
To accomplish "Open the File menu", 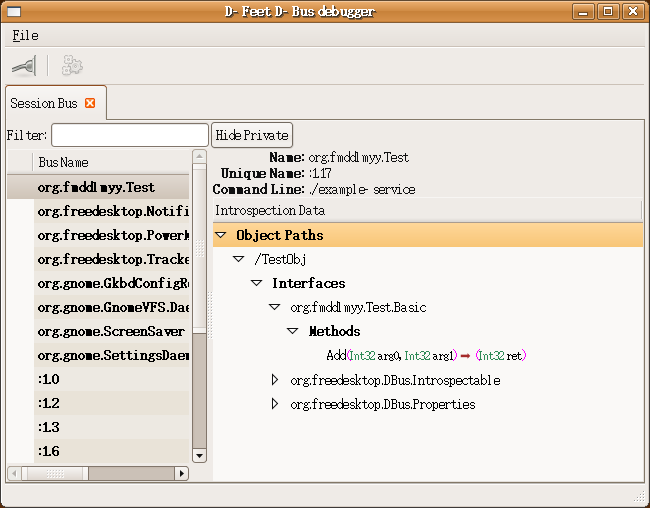I will [25, 36].
